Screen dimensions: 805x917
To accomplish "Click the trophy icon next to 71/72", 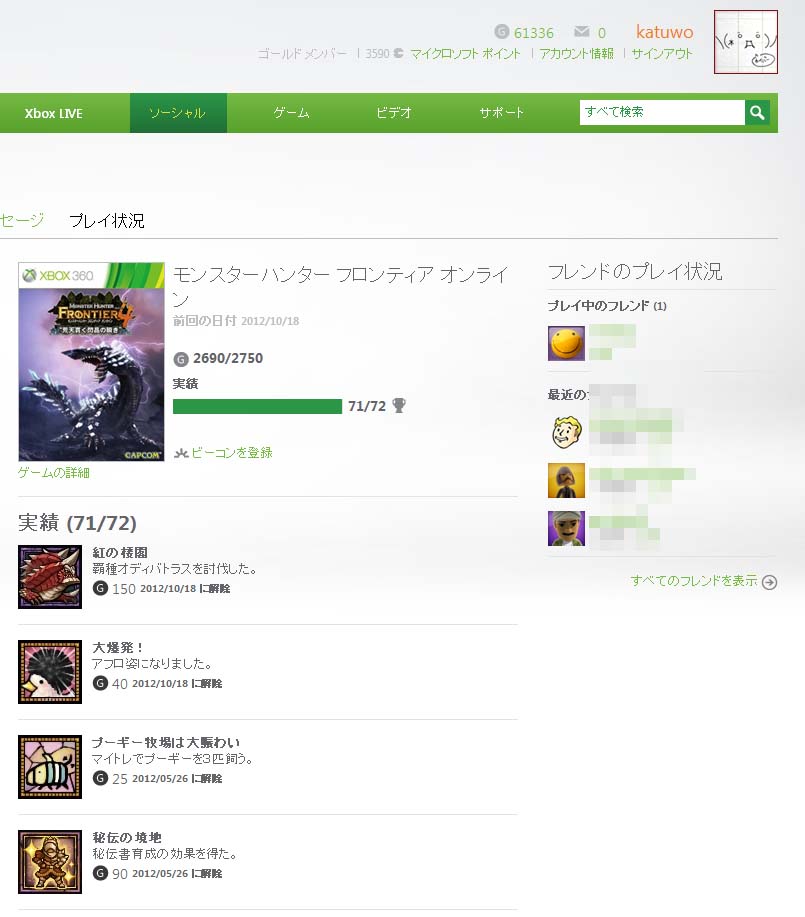I will coord(399,405).
